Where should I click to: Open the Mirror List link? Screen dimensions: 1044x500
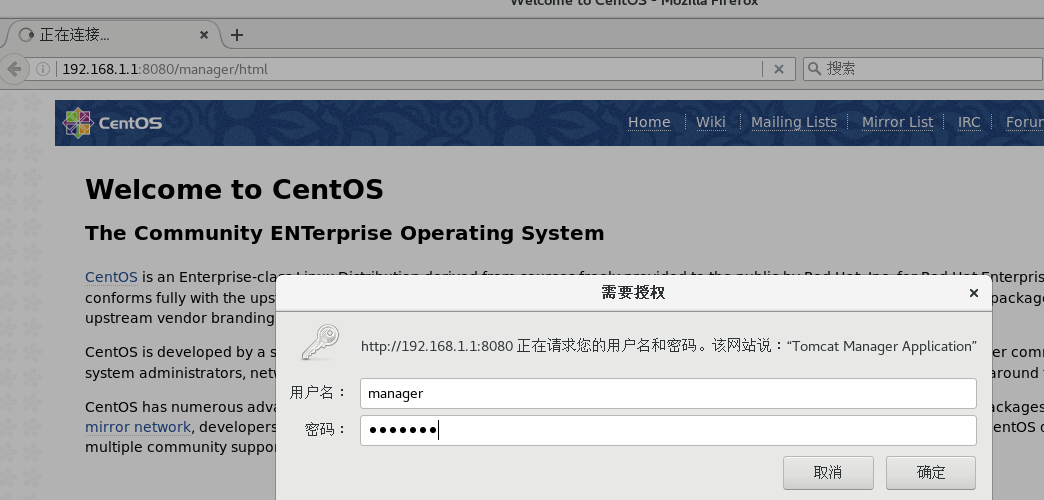898,123
